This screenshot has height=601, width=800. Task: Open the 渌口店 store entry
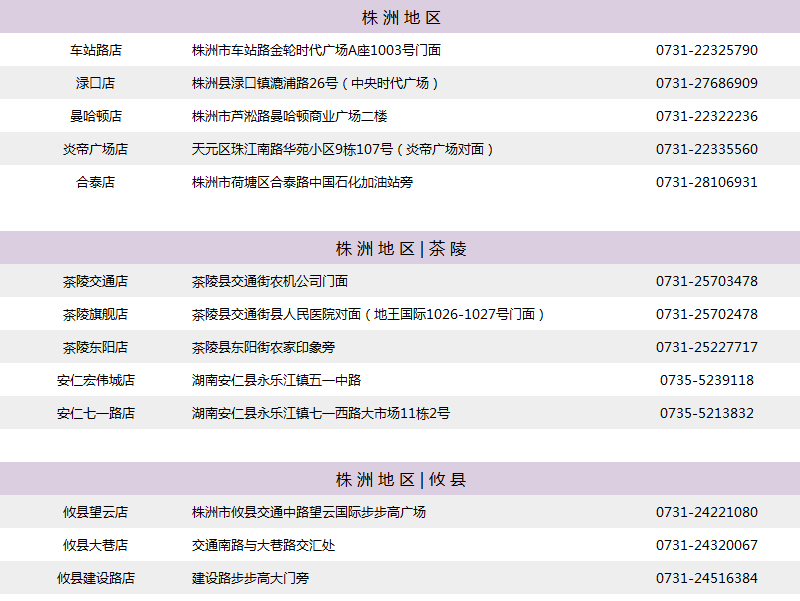coord(96,83)
